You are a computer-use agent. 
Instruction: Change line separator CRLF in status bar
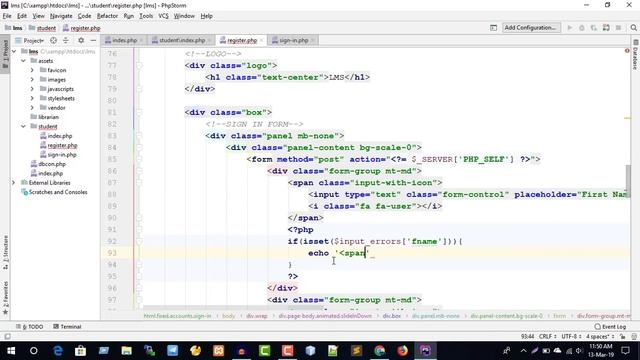[547, 337]
